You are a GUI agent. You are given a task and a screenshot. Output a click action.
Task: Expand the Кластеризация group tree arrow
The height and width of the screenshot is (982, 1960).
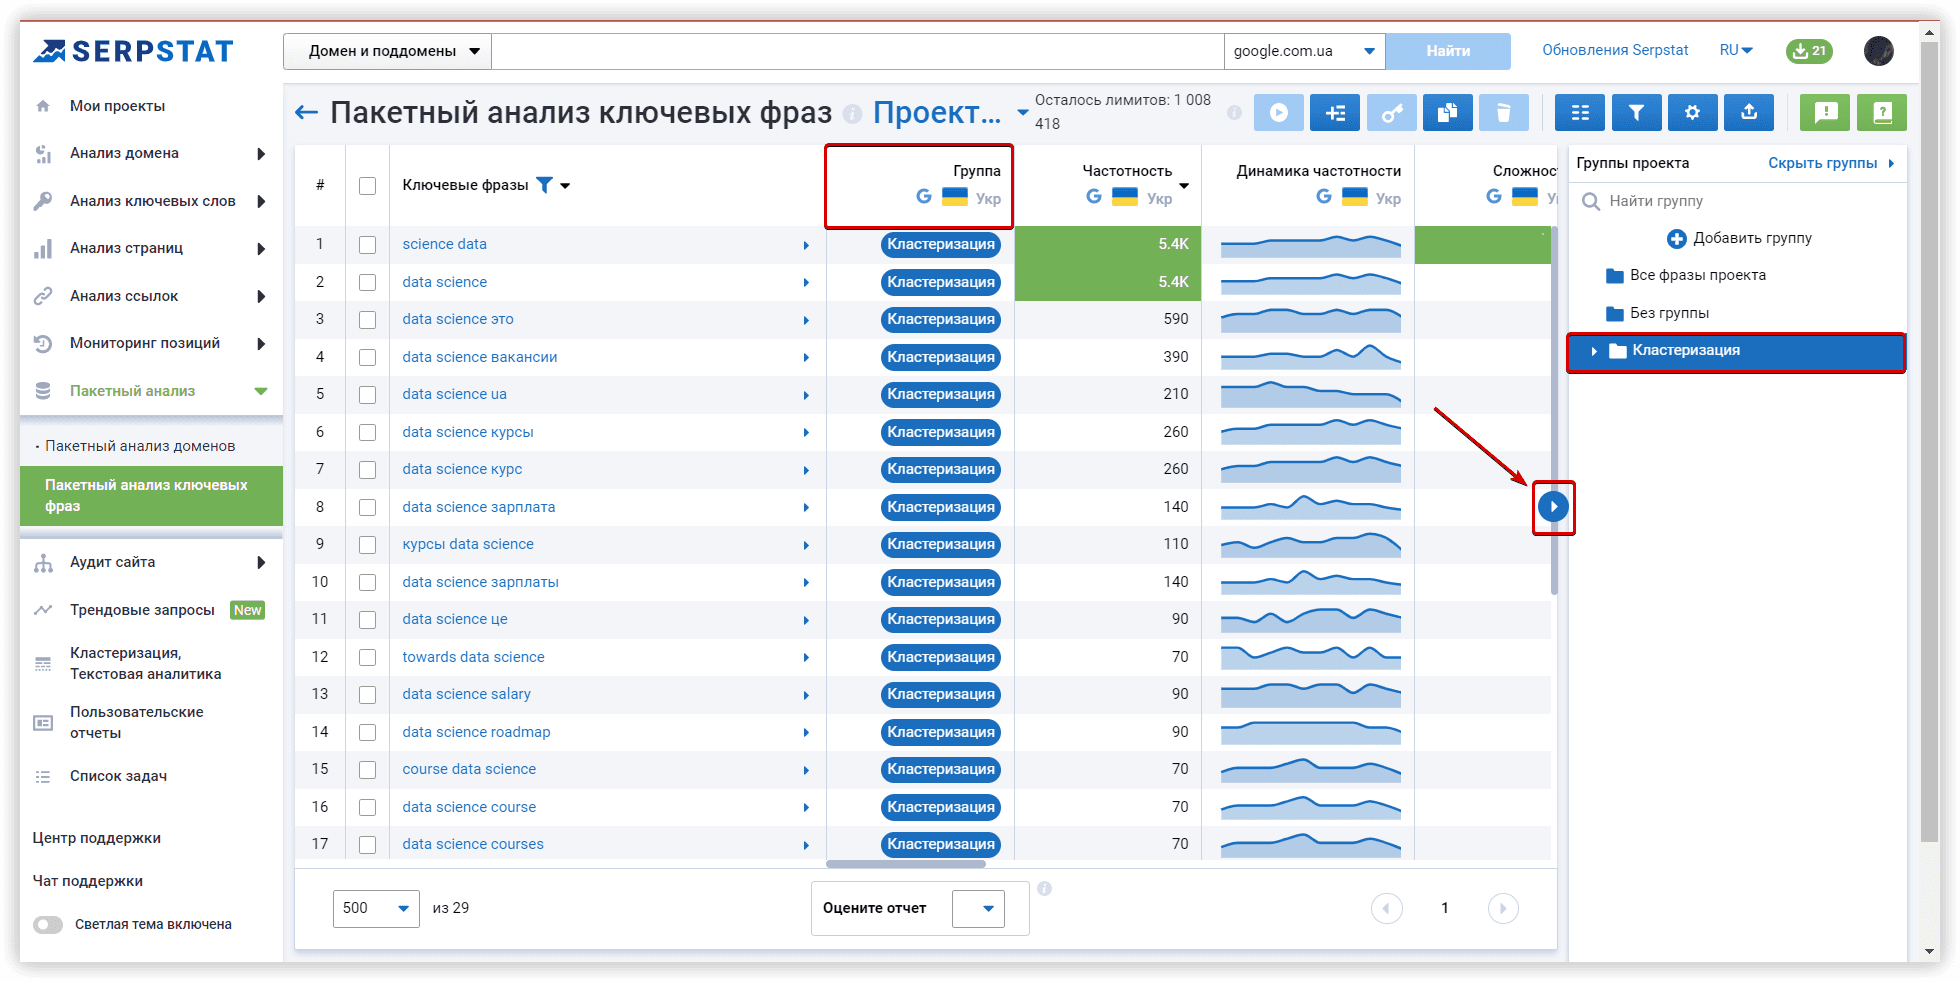coord(1594,351)
